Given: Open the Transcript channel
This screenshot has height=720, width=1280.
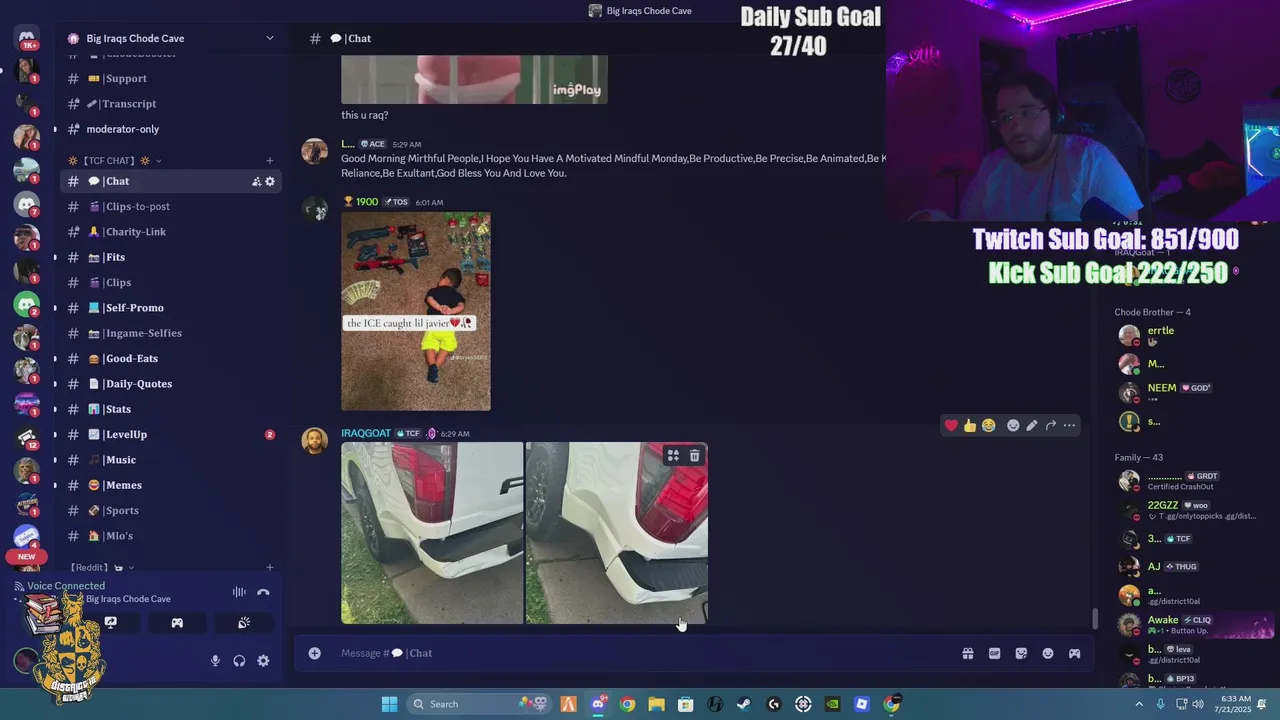Looking at the screenshot, I should click(170, 104).
